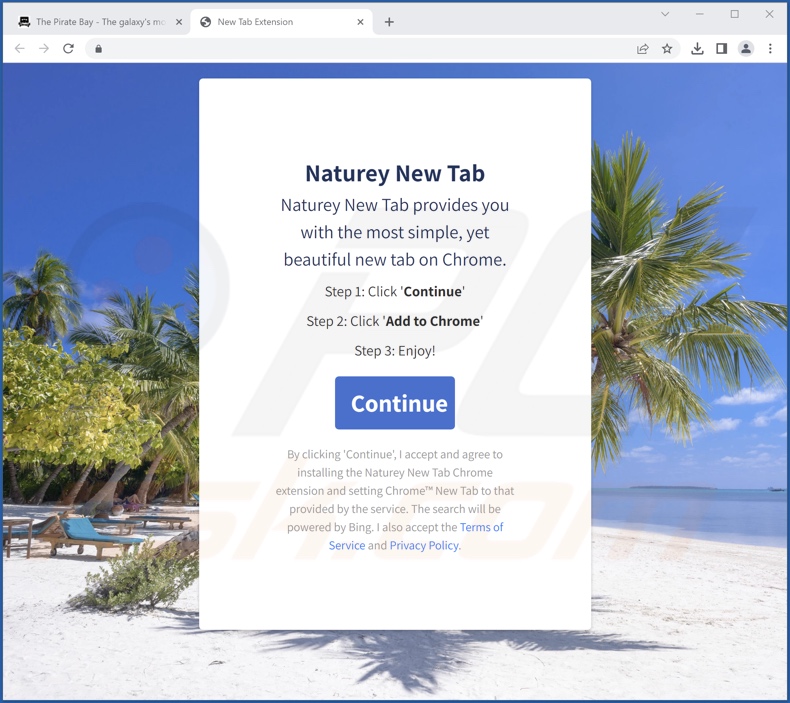790x703 pixels.
Task: Reload the current page
Action: point(68,48)
